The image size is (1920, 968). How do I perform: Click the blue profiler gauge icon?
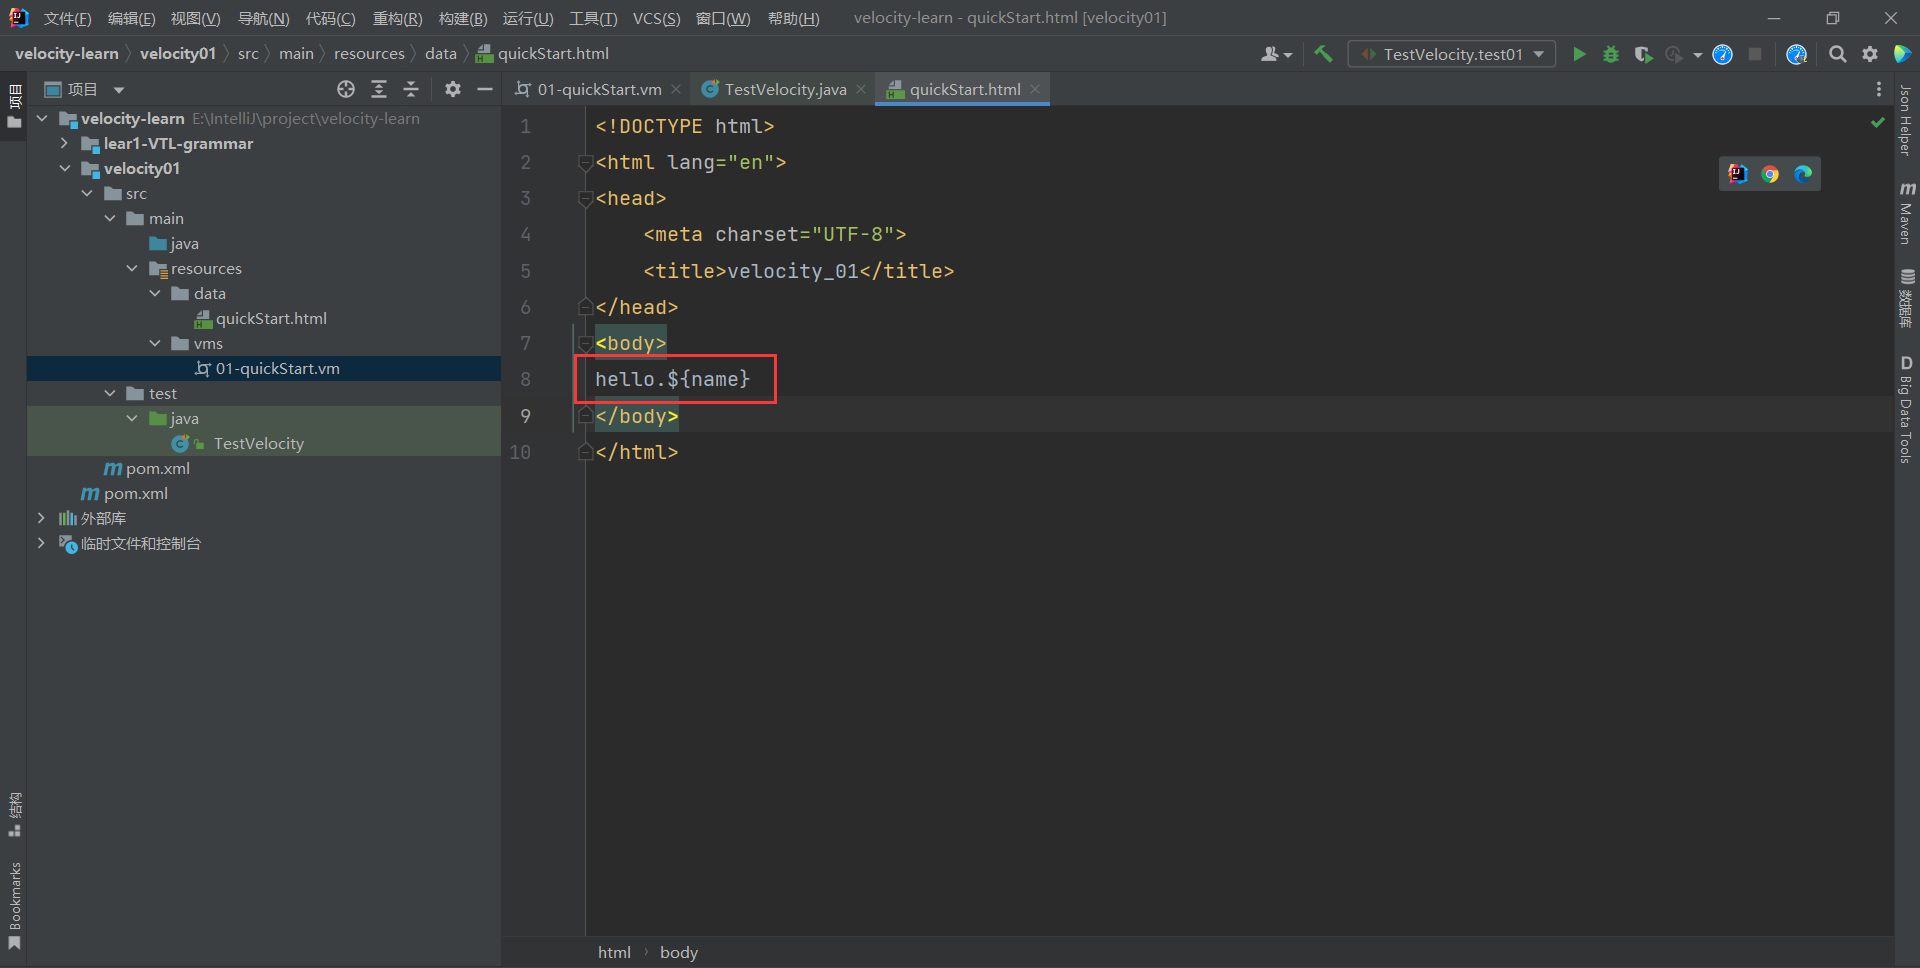pos(1722,54)
